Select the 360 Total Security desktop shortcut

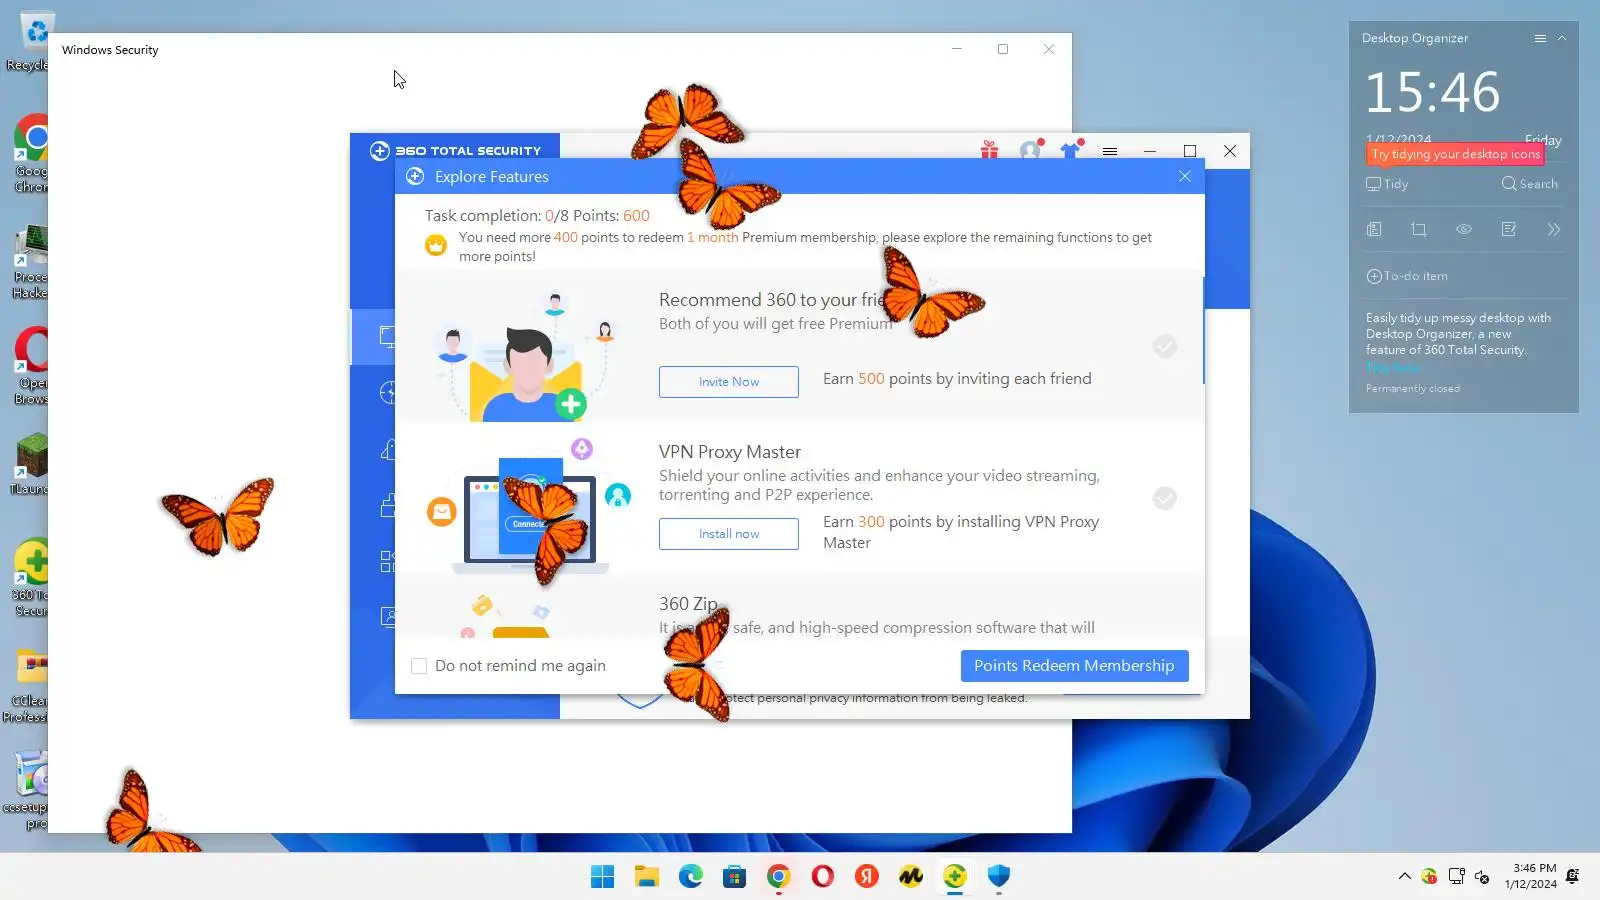click(31, 578)
